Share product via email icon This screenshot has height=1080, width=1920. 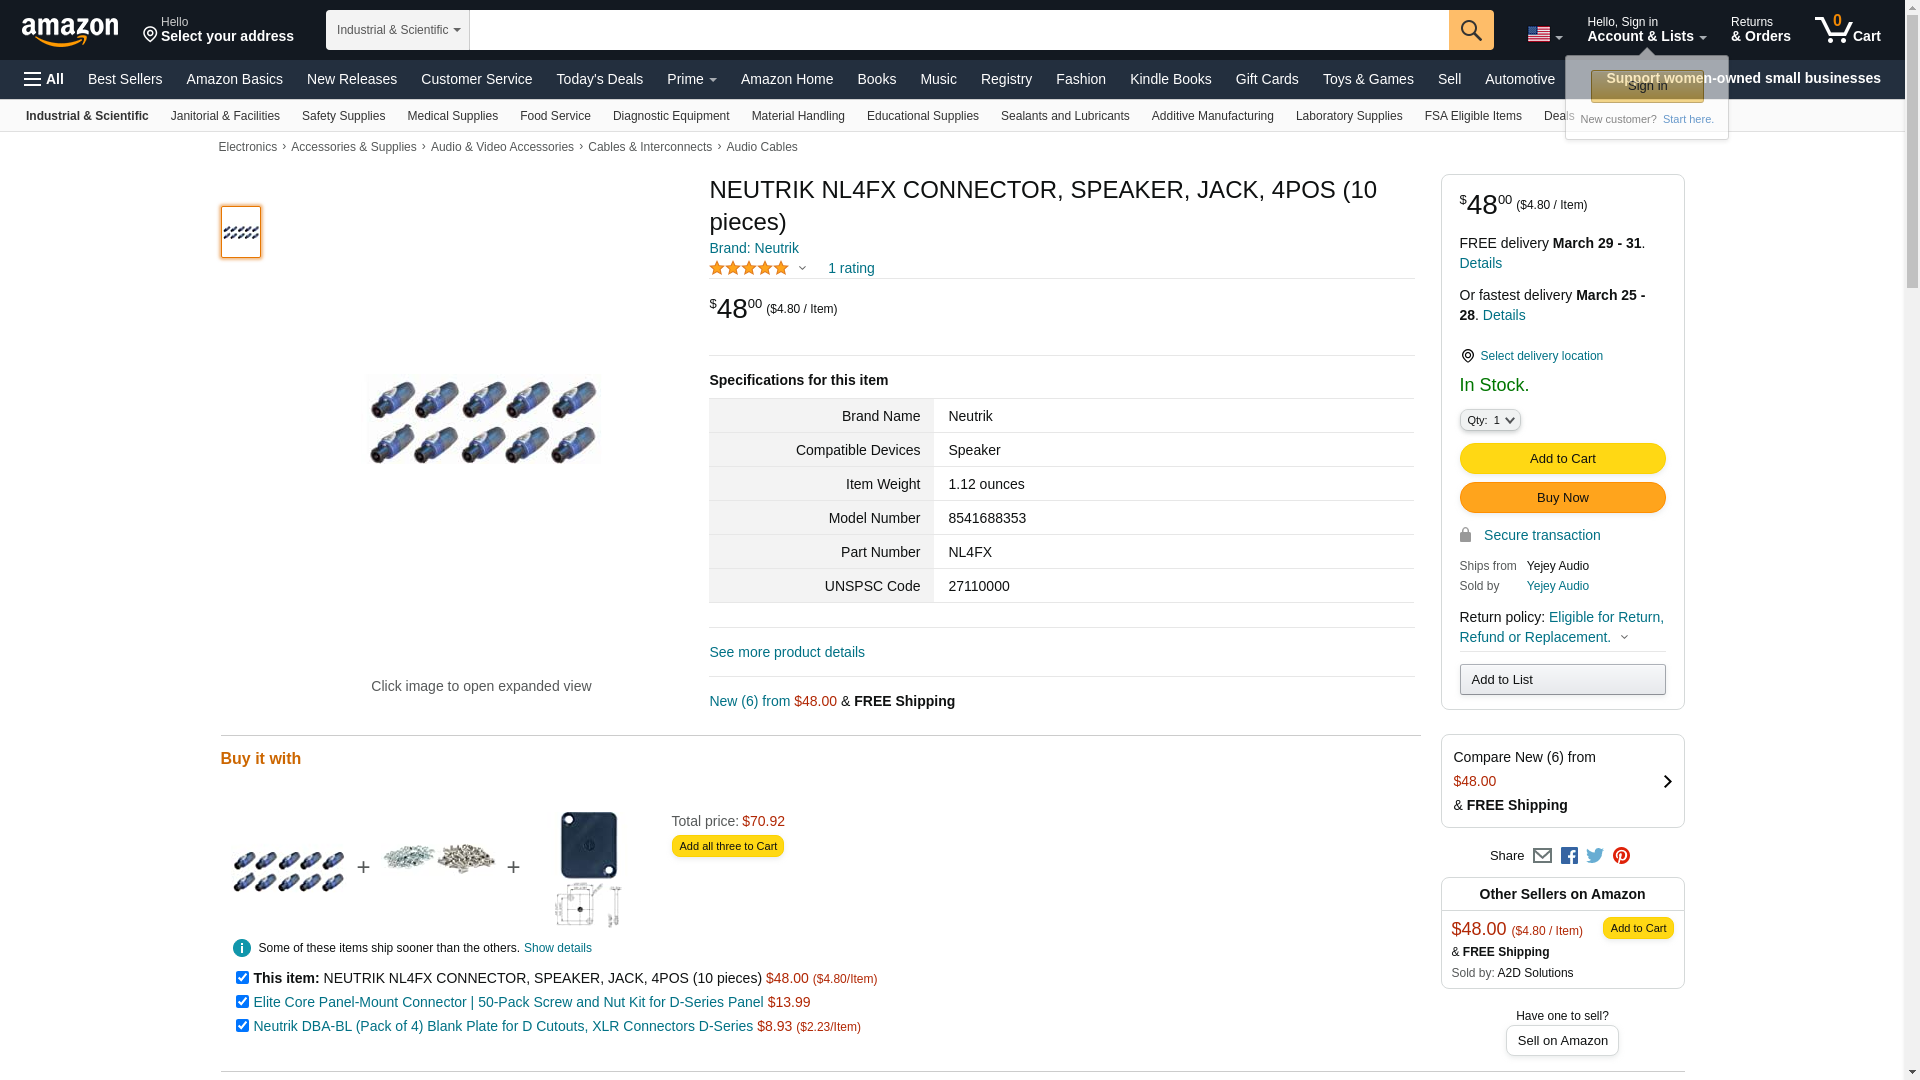[1542, 856]
